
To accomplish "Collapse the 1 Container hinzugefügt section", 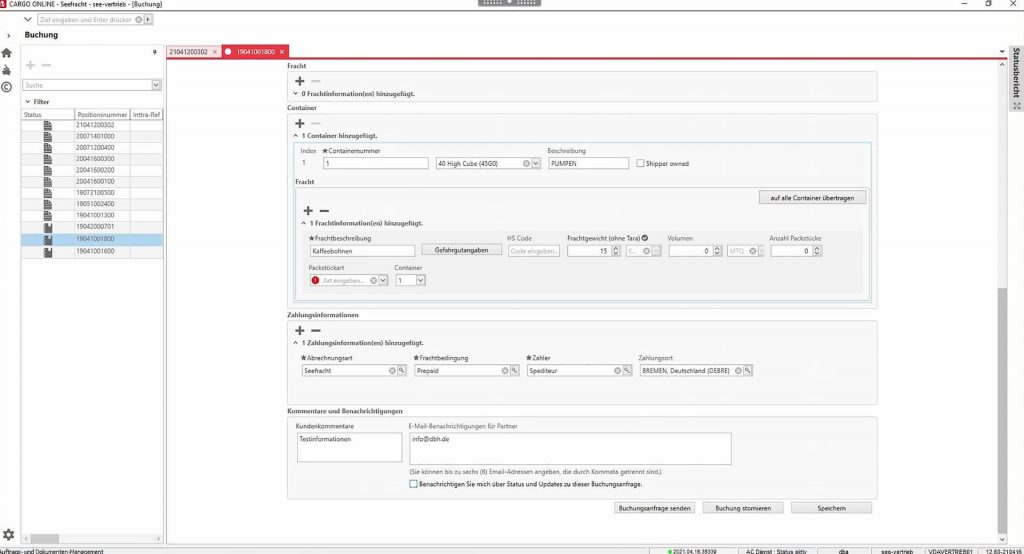I will tap(295, 136).
